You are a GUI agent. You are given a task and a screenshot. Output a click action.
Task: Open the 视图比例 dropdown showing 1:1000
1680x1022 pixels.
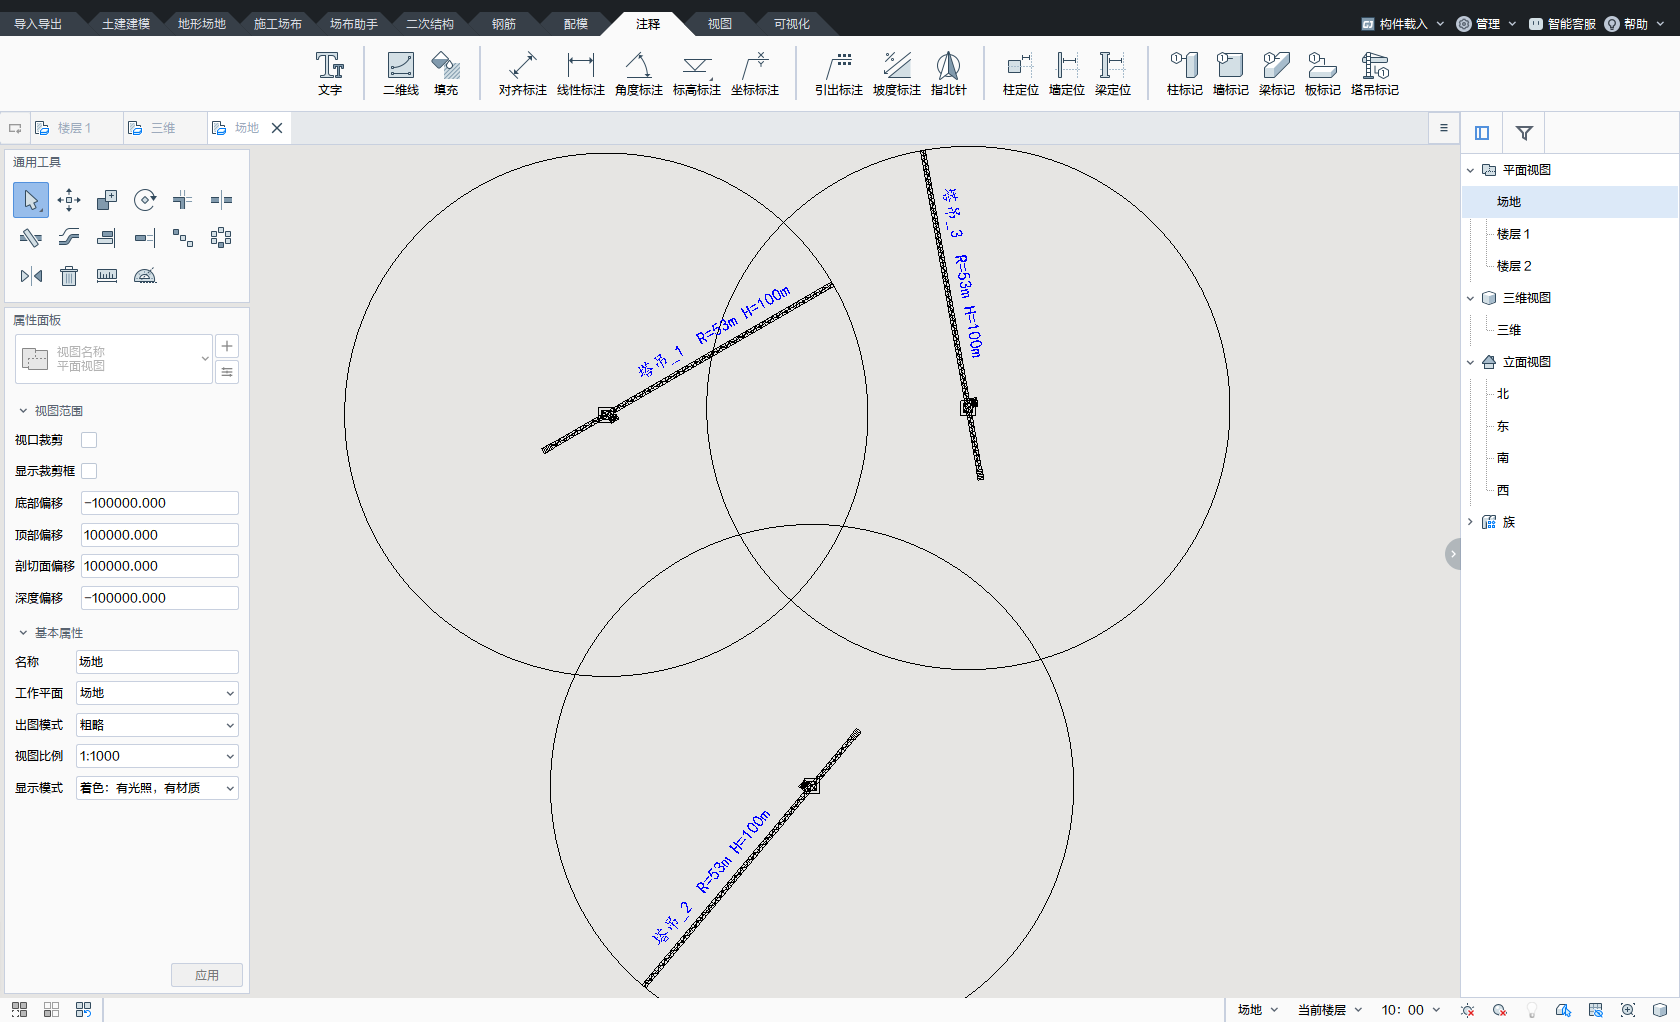(157, 756)
